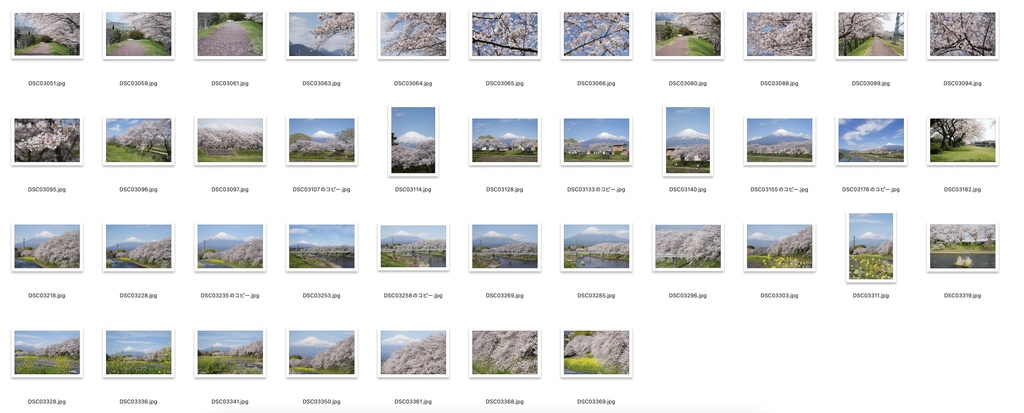Select the file name label DSC03369.jpg

596,402
